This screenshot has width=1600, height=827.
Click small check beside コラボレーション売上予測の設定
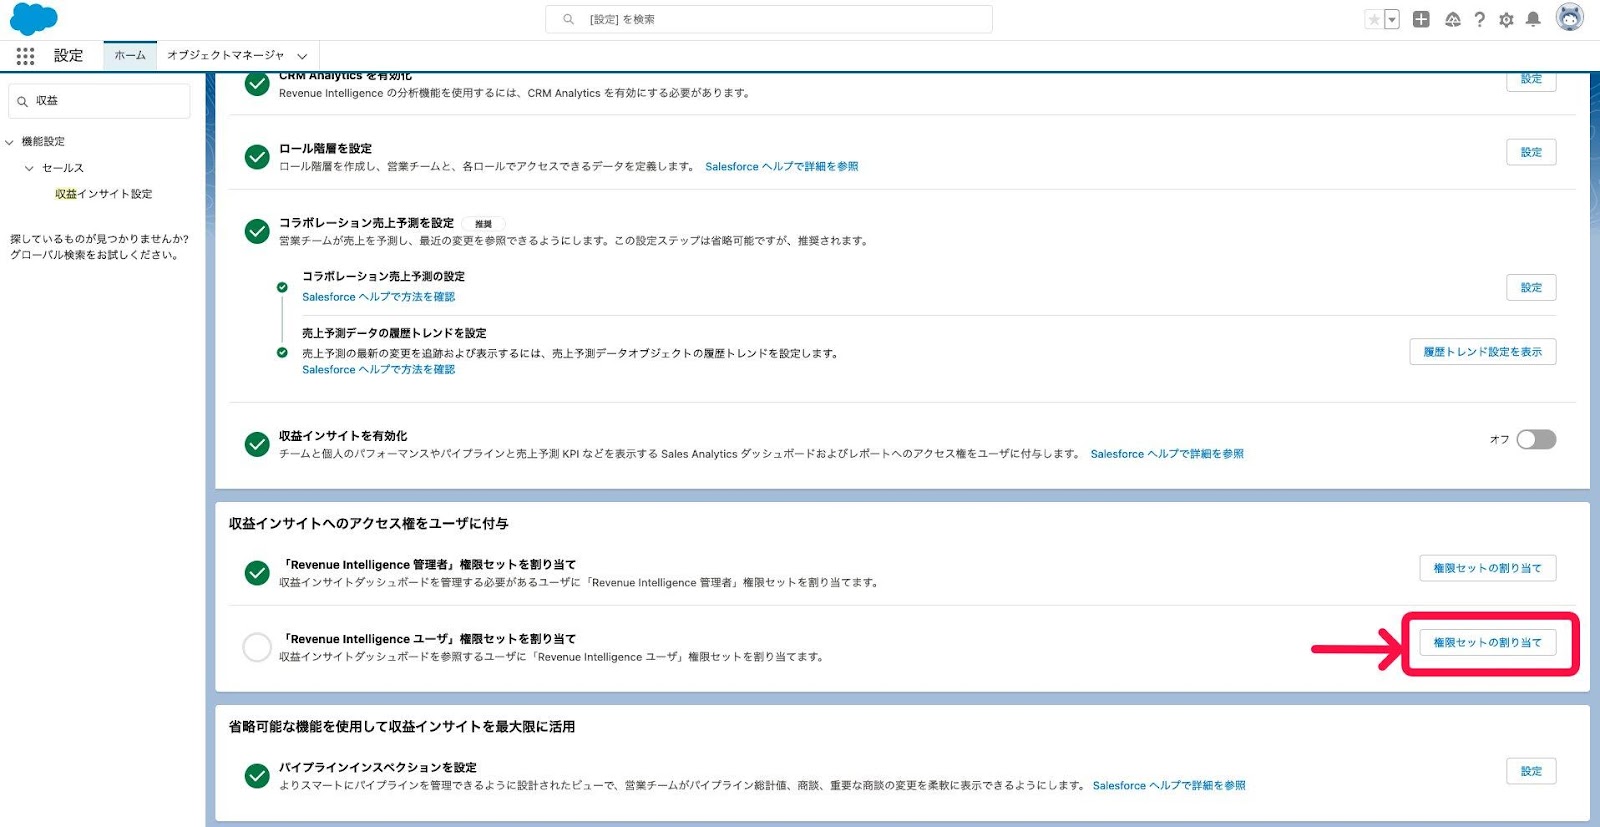[x=282, y=287]
